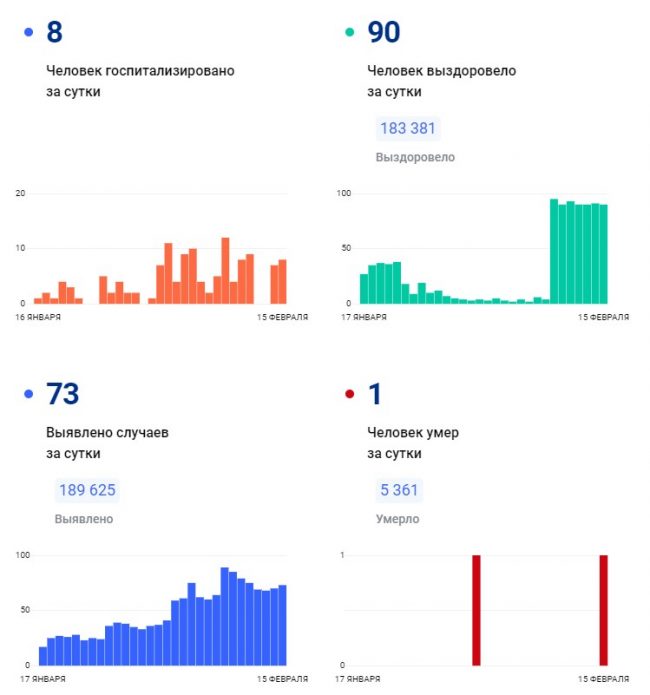The width and height of the screenshot is (650, 695).
Task: Click the first tall teal bar in recoveries chart
Action: 554,251
